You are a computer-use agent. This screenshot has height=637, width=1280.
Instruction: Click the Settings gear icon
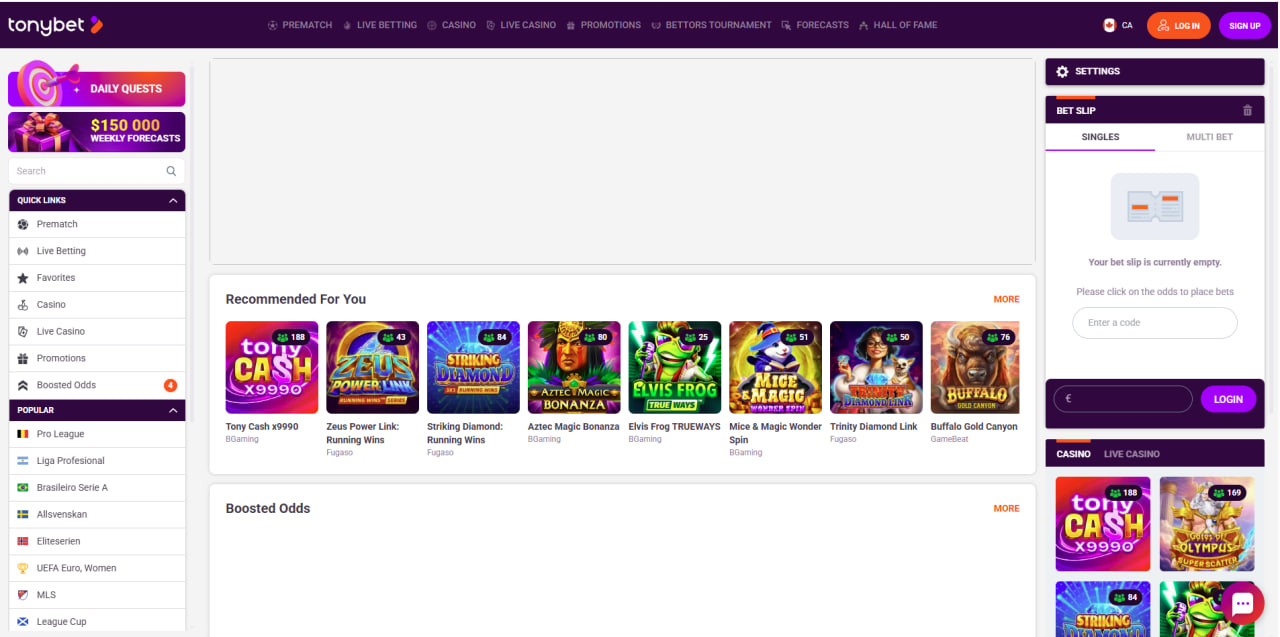1062,72
